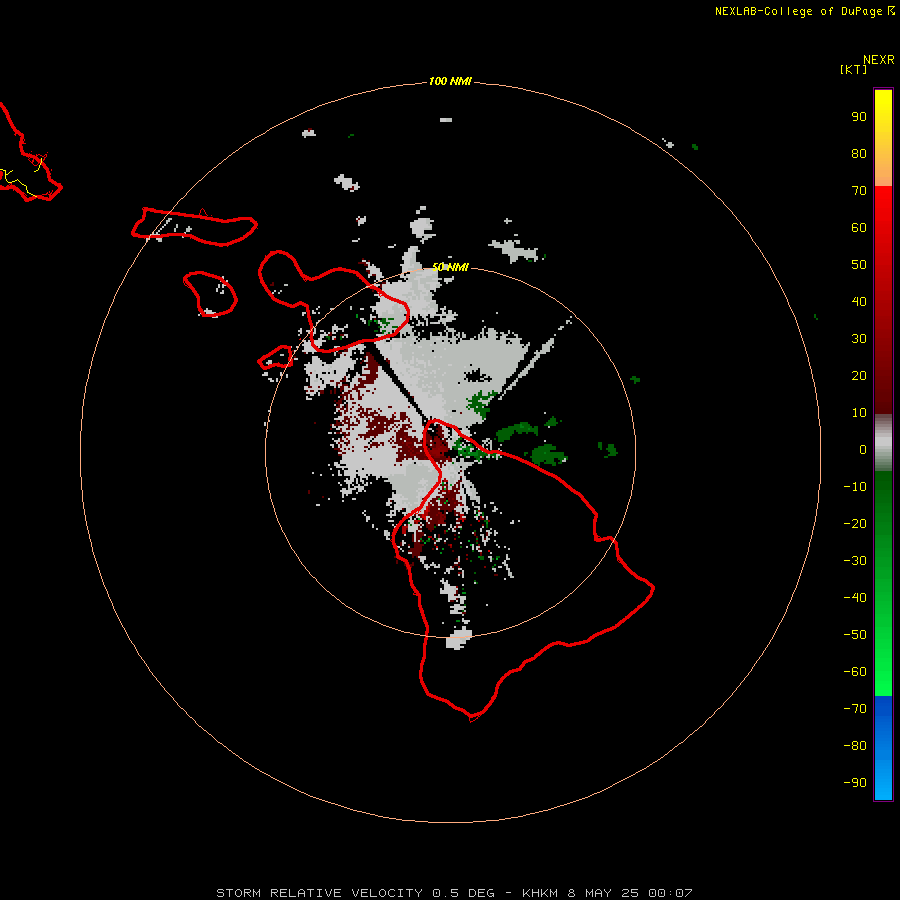Click the 0.5 DEG elevation in the caption
This screenshot has width=900, height=900.
pyautogui.click(x=463, y=893)
